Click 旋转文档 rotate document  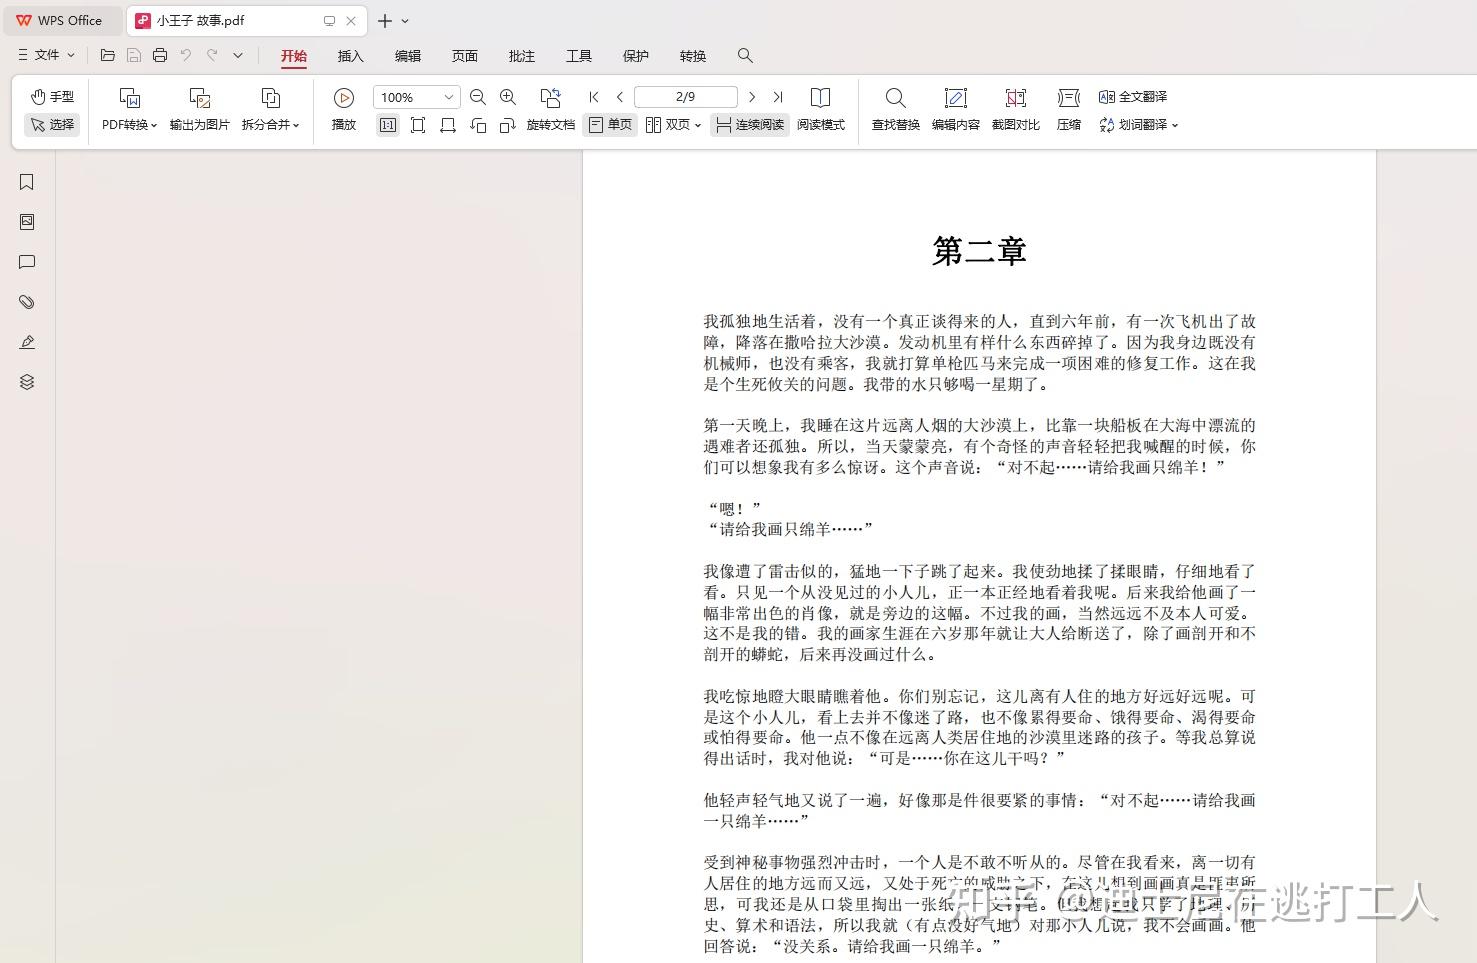click(x=551, y=110)
